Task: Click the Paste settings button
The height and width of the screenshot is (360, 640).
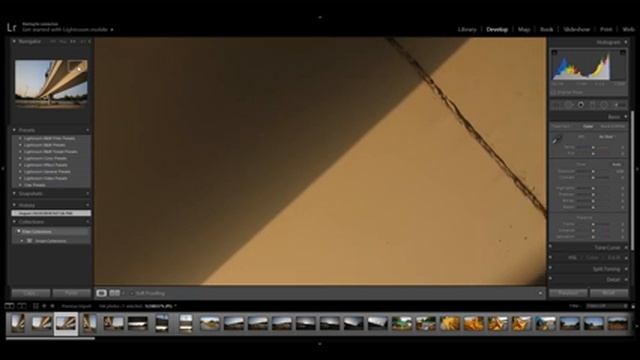Action: [72, 293]
